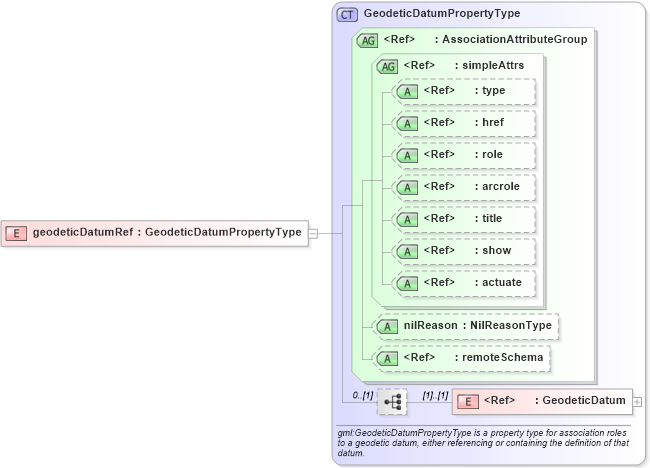
Task: Select the GeodeticDatum reference label
Action: point(555,400)
